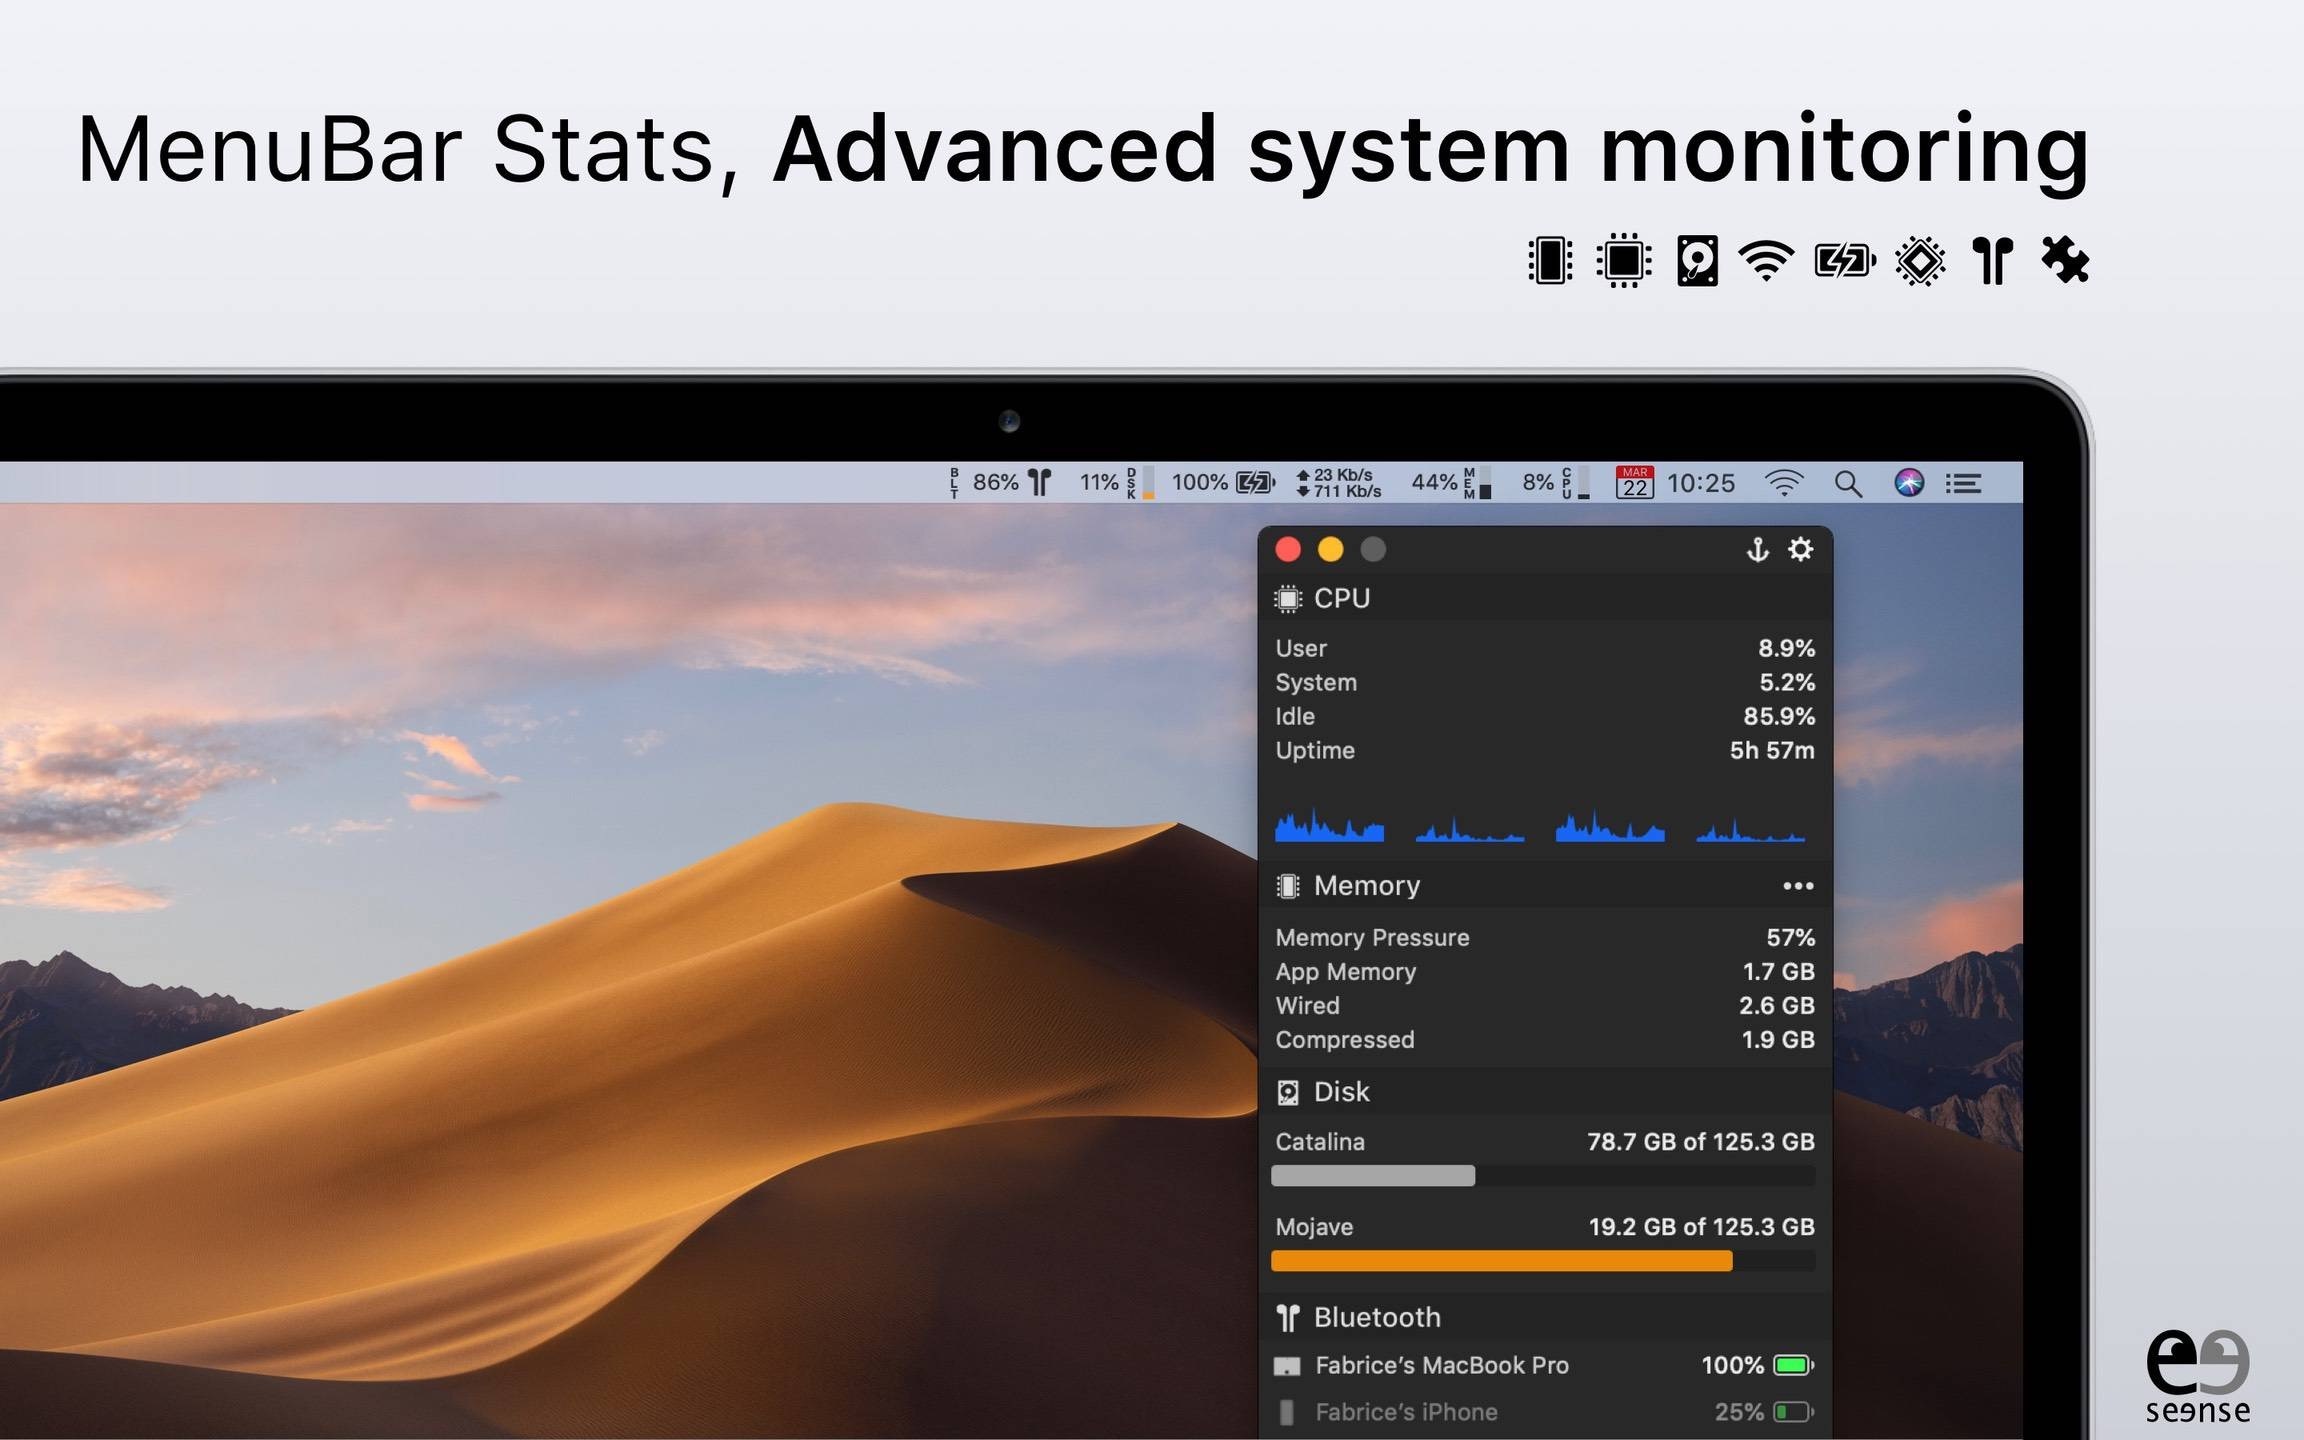
Task: Click the memory 44% menu bar module
Action: [x=1450, y=483]
